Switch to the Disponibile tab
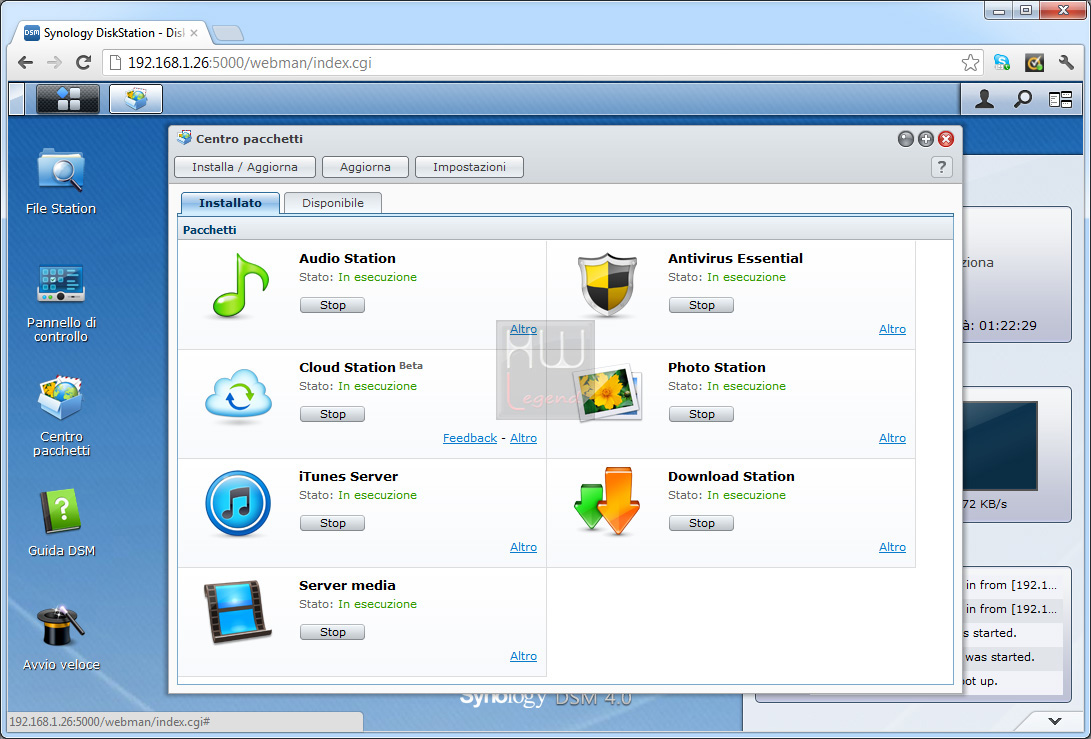The image size is (1091, 739). (x=333, y=203)
